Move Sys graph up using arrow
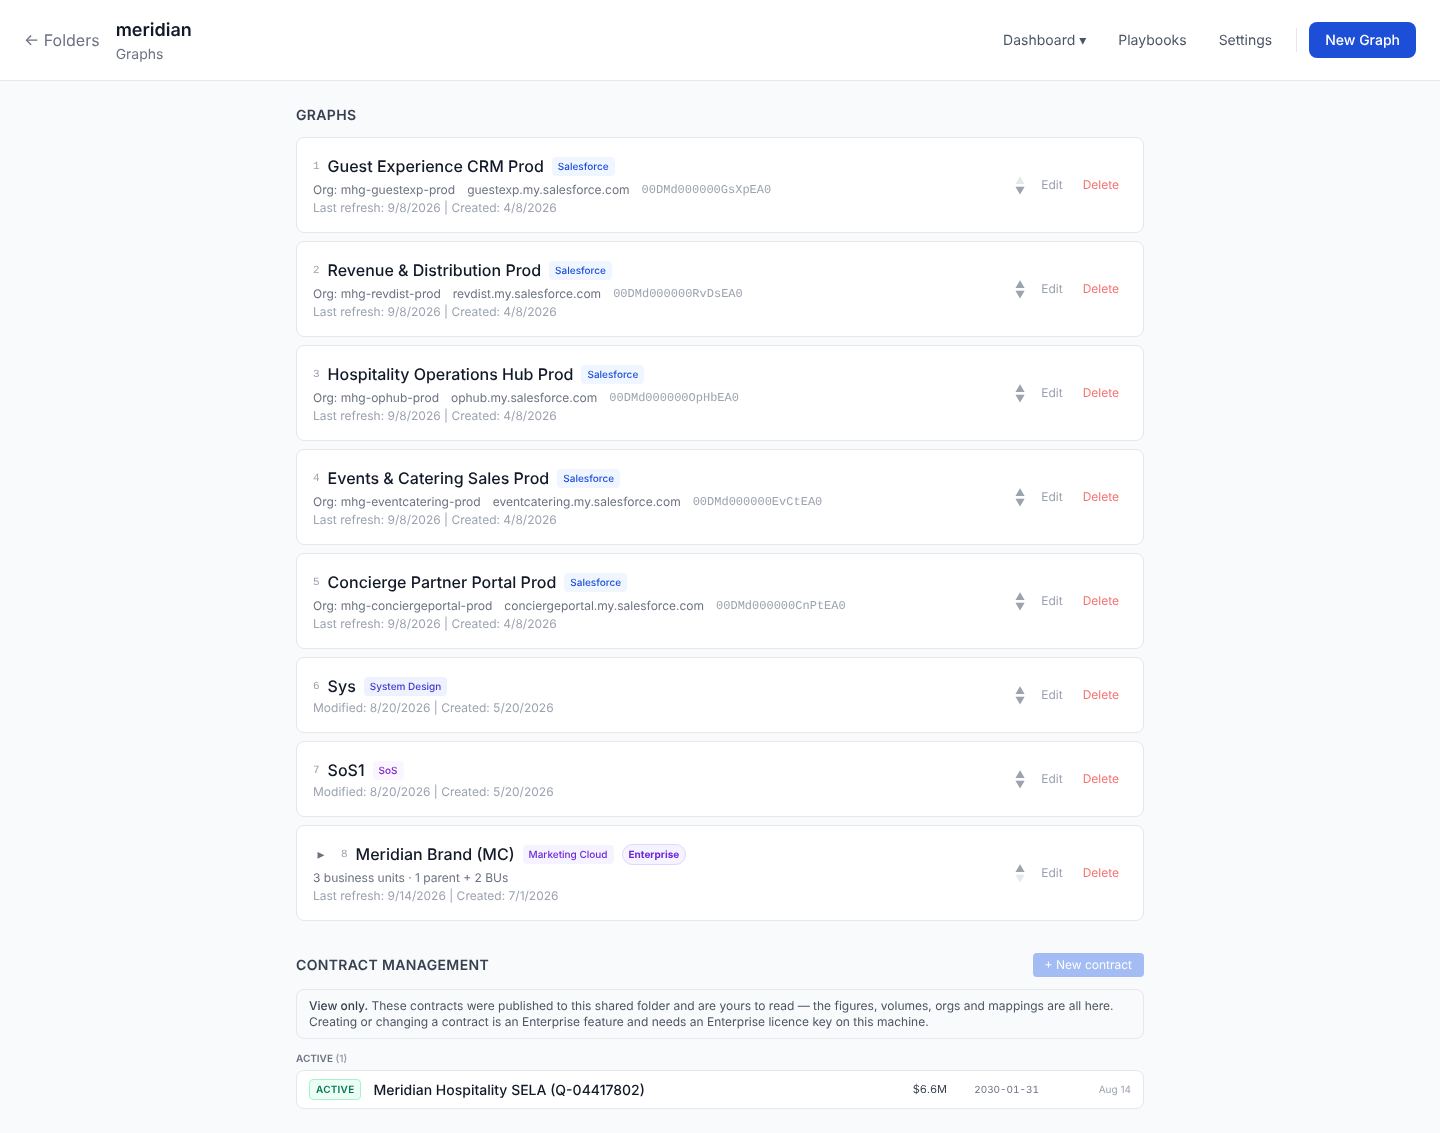 [x=1020, y=690]
